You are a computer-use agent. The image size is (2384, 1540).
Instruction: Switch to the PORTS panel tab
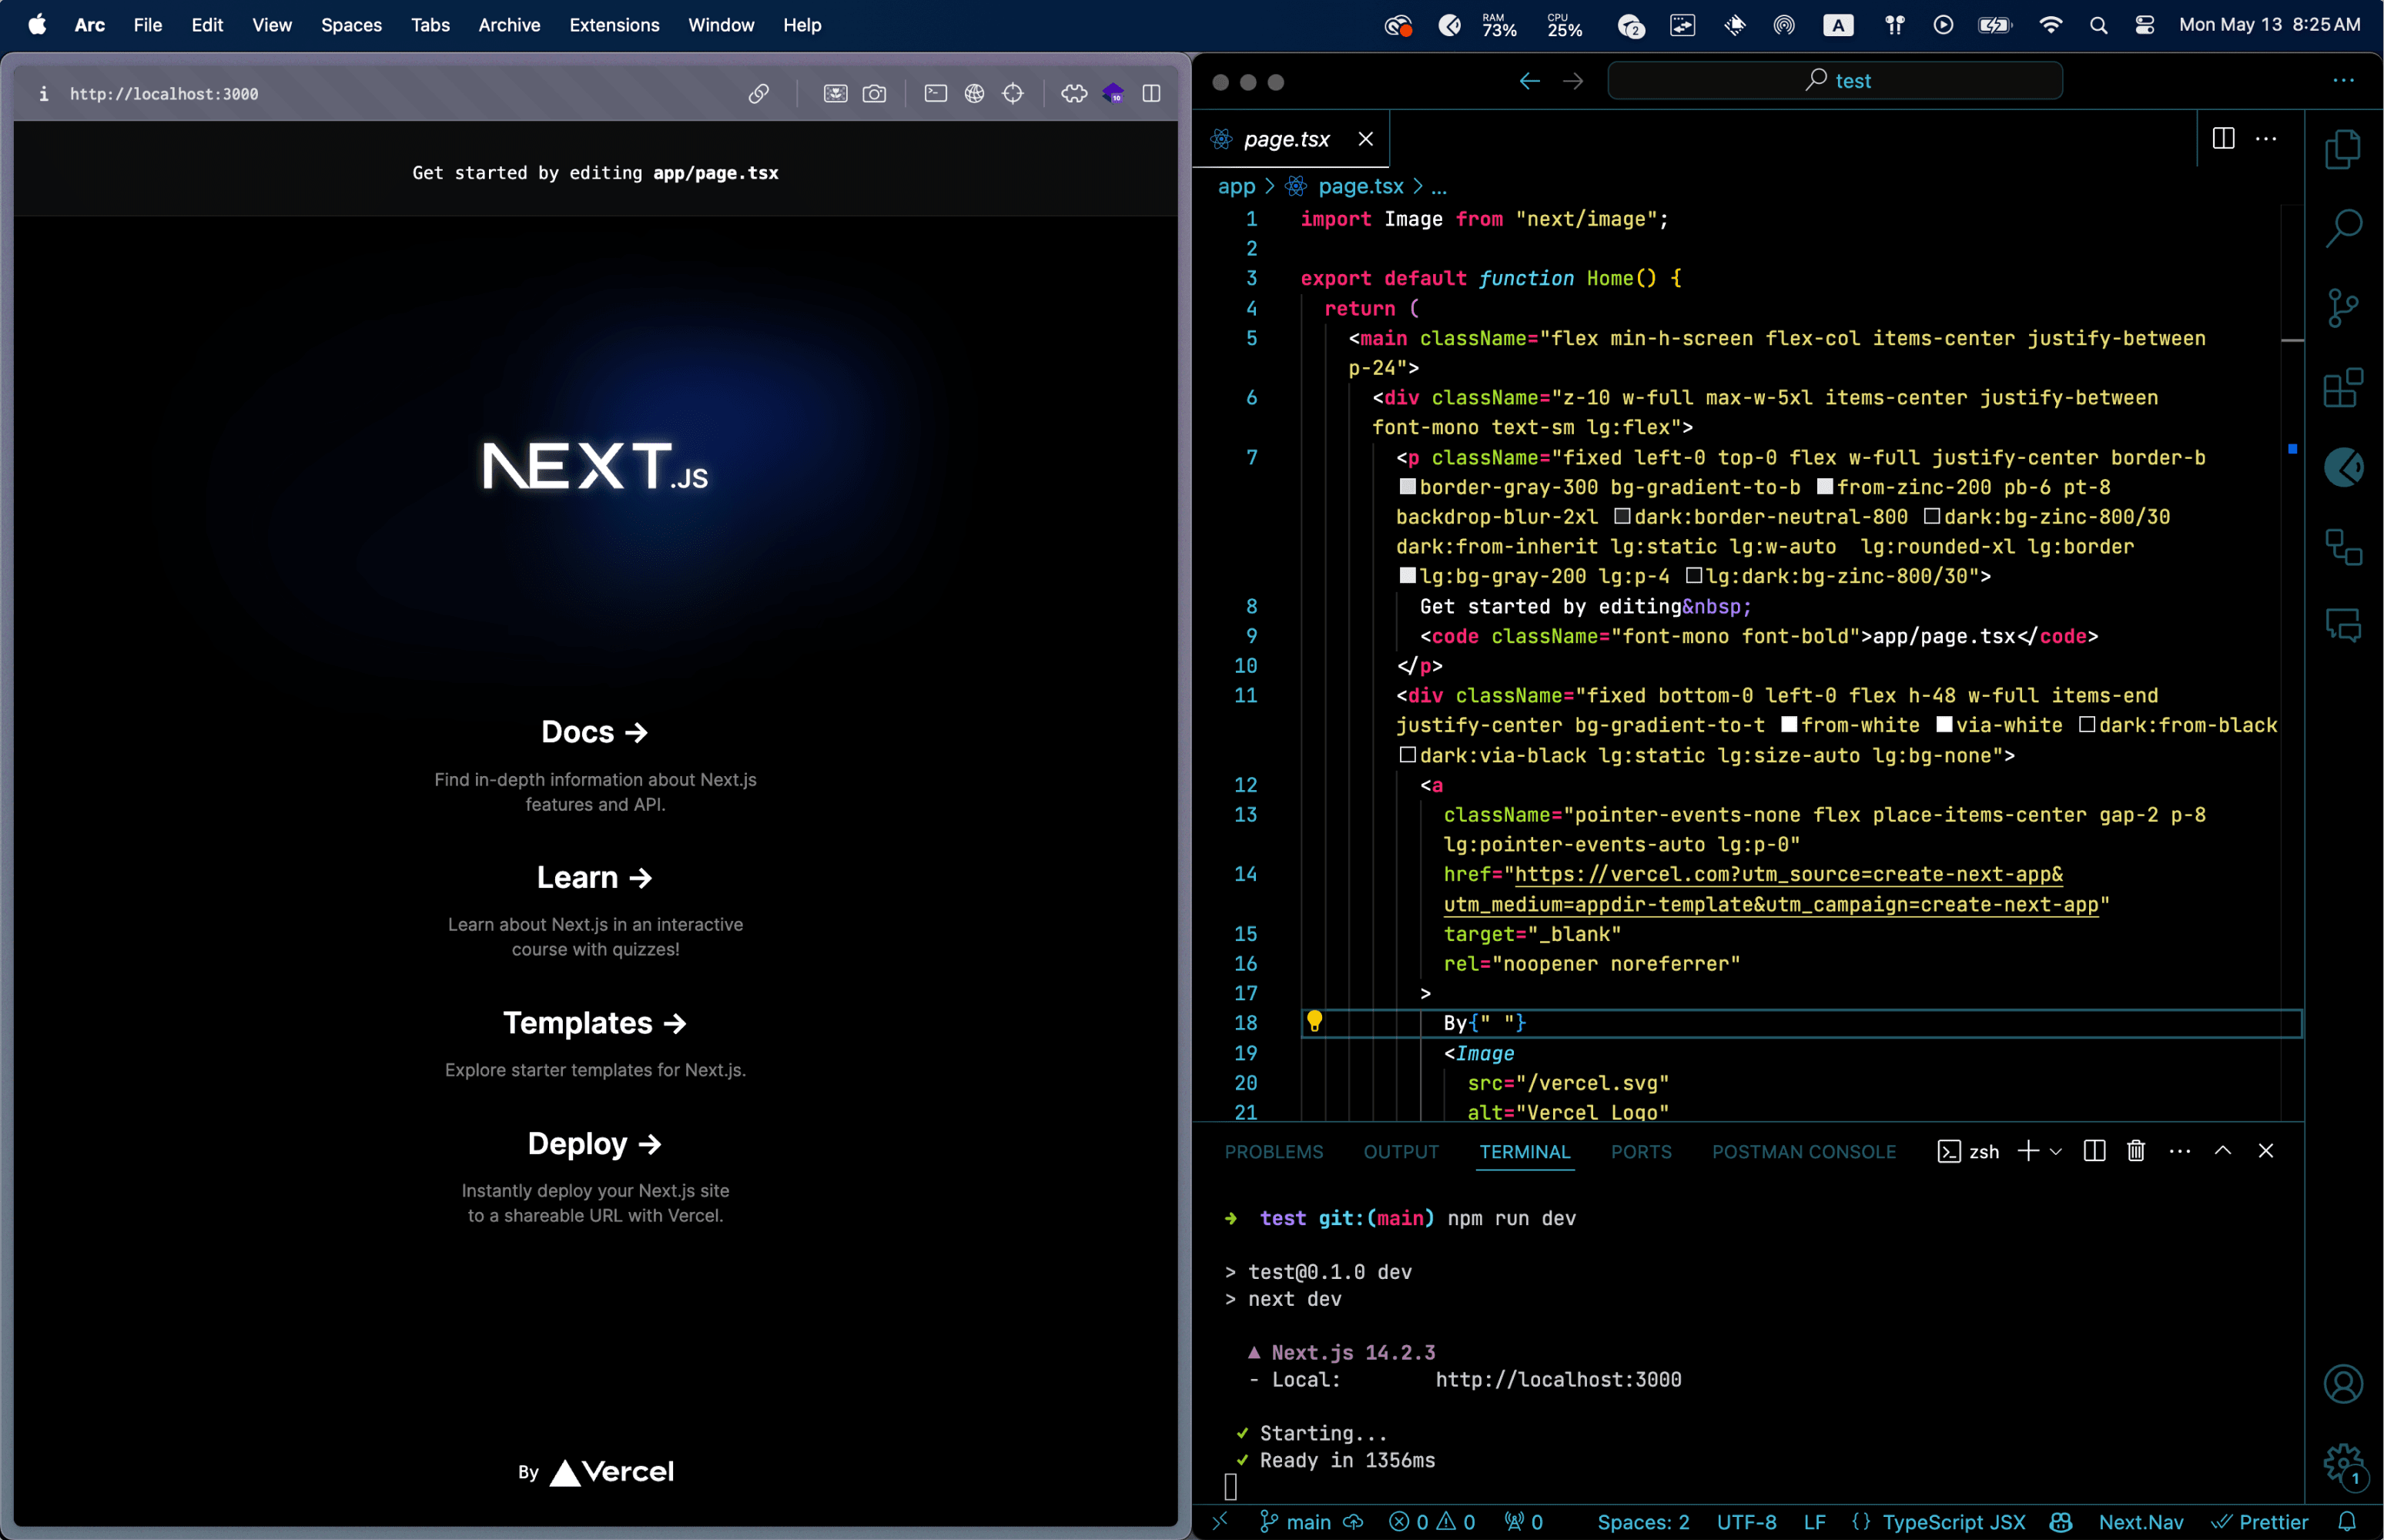click(x=1641, y=1152)
